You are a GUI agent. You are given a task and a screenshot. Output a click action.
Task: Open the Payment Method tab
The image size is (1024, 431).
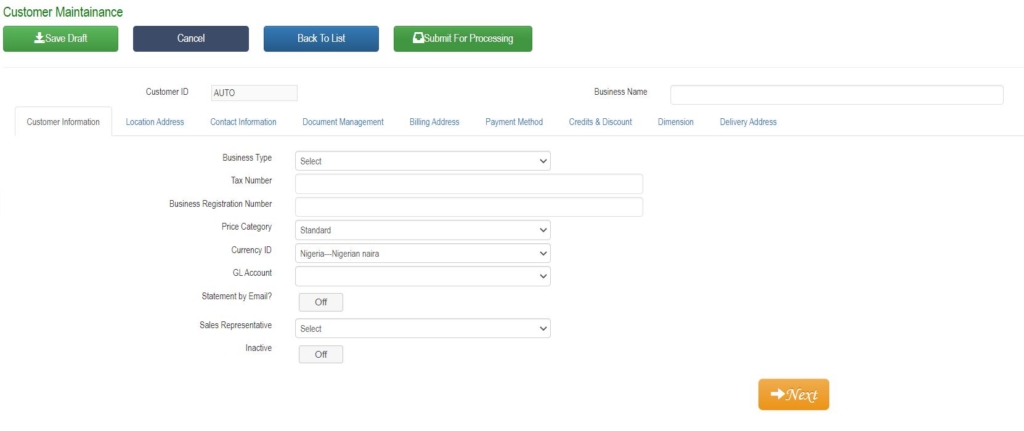click(514, 122)
